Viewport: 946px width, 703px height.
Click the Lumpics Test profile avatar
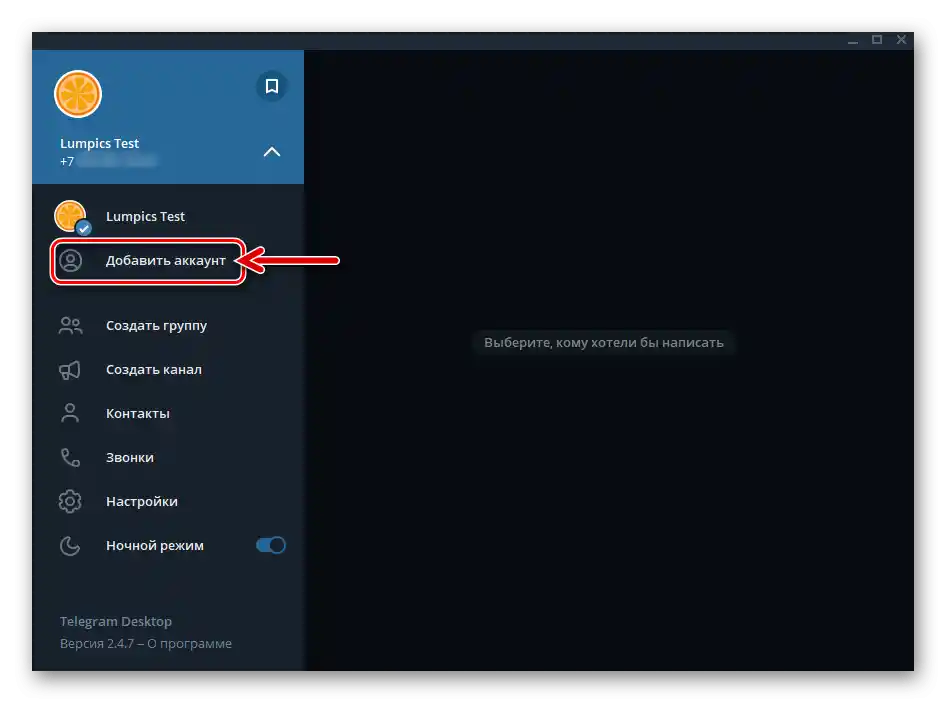77,93
